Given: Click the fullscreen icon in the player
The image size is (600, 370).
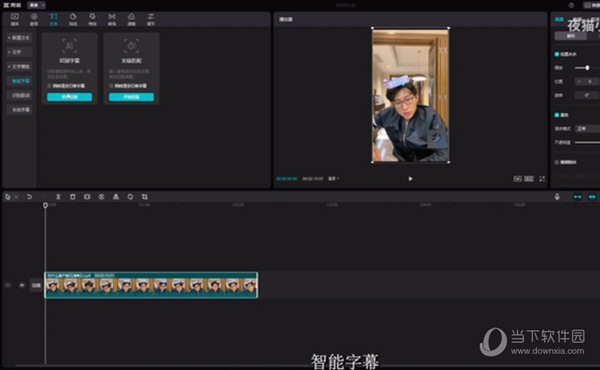Looking at the screenshot, I should (x=542, y=179).
